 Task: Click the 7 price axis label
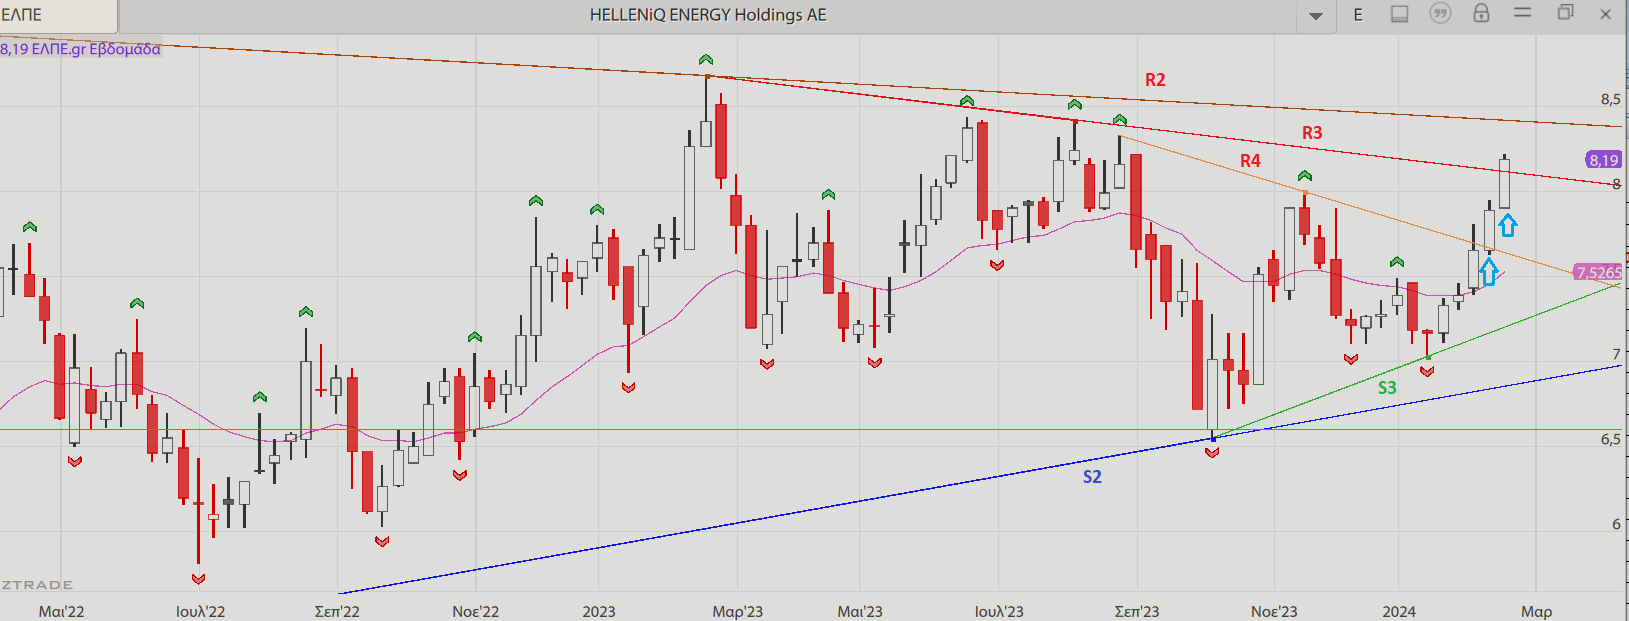pos(1616,354)
